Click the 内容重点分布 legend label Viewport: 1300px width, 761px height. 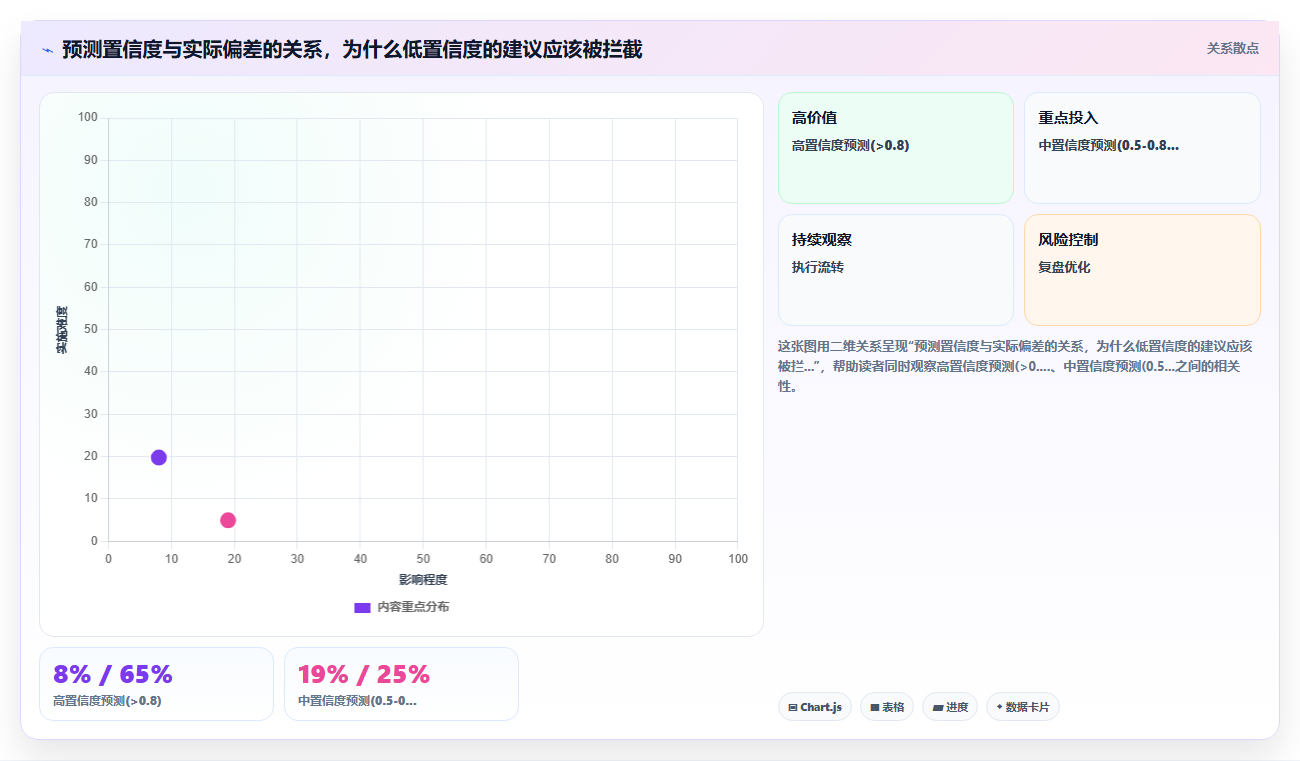coord(413,607)
